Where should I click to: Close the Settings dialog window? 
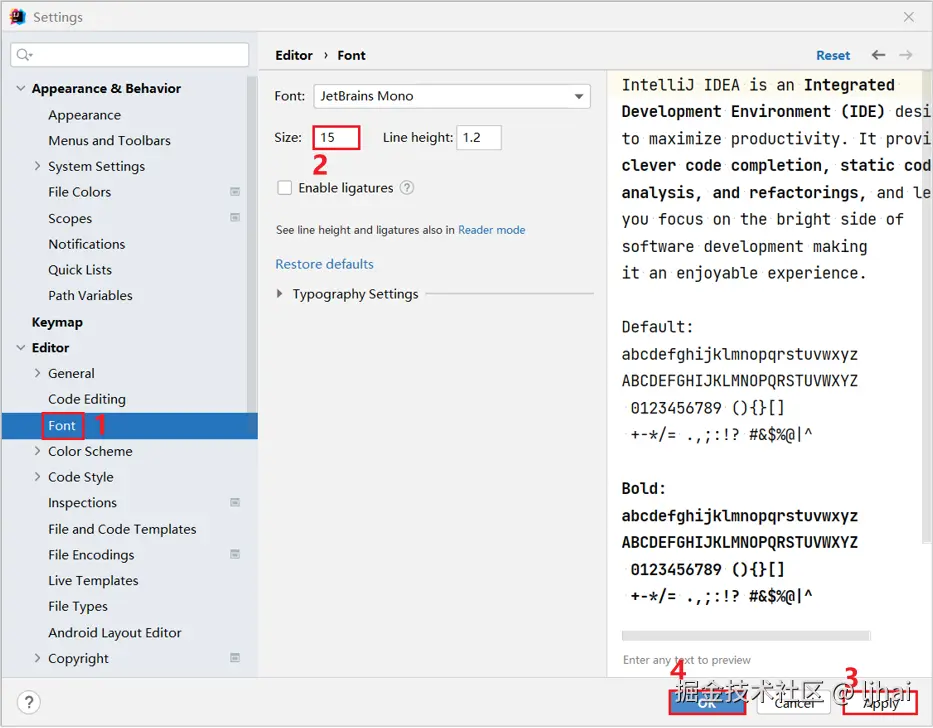click(909, 17)
